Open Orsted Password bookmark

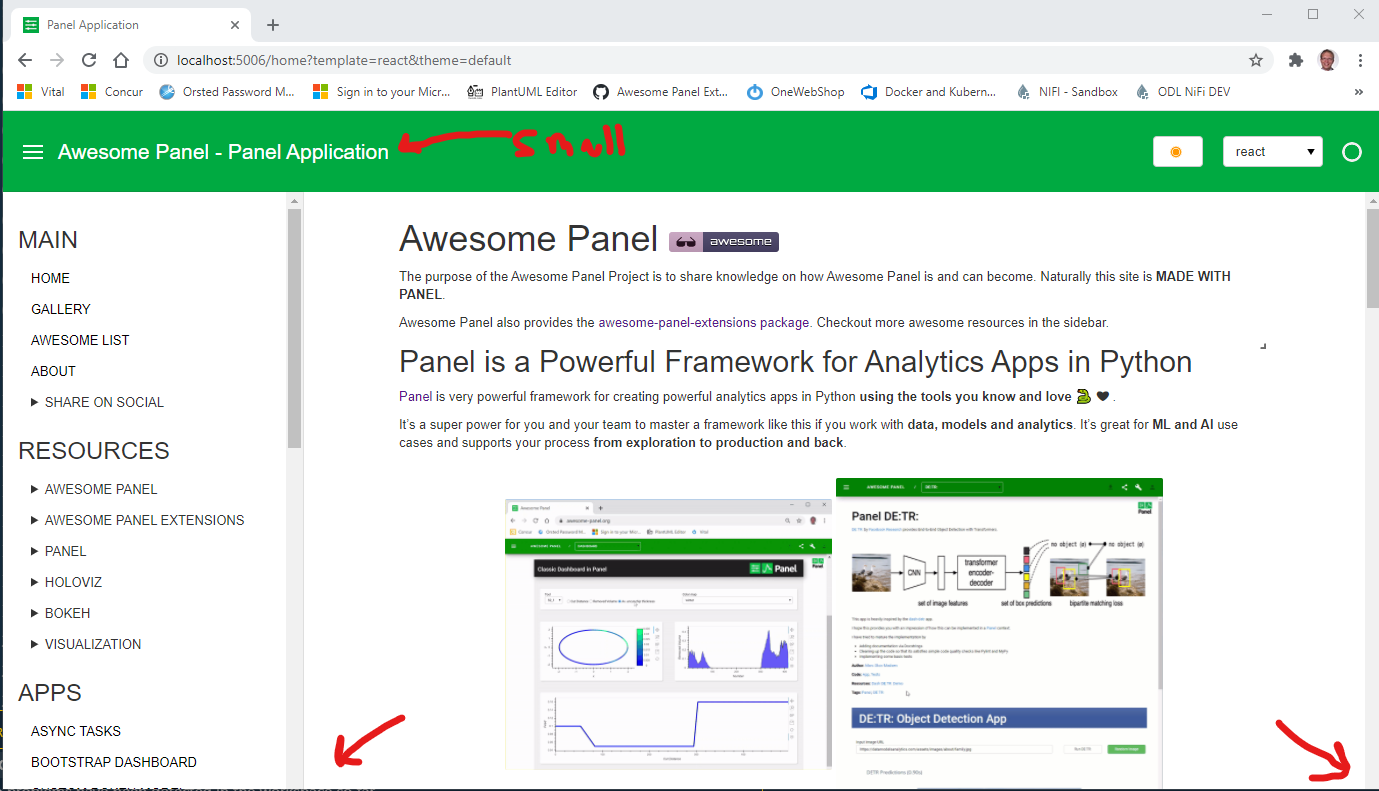pyautogui.click(x=227, y=91)
